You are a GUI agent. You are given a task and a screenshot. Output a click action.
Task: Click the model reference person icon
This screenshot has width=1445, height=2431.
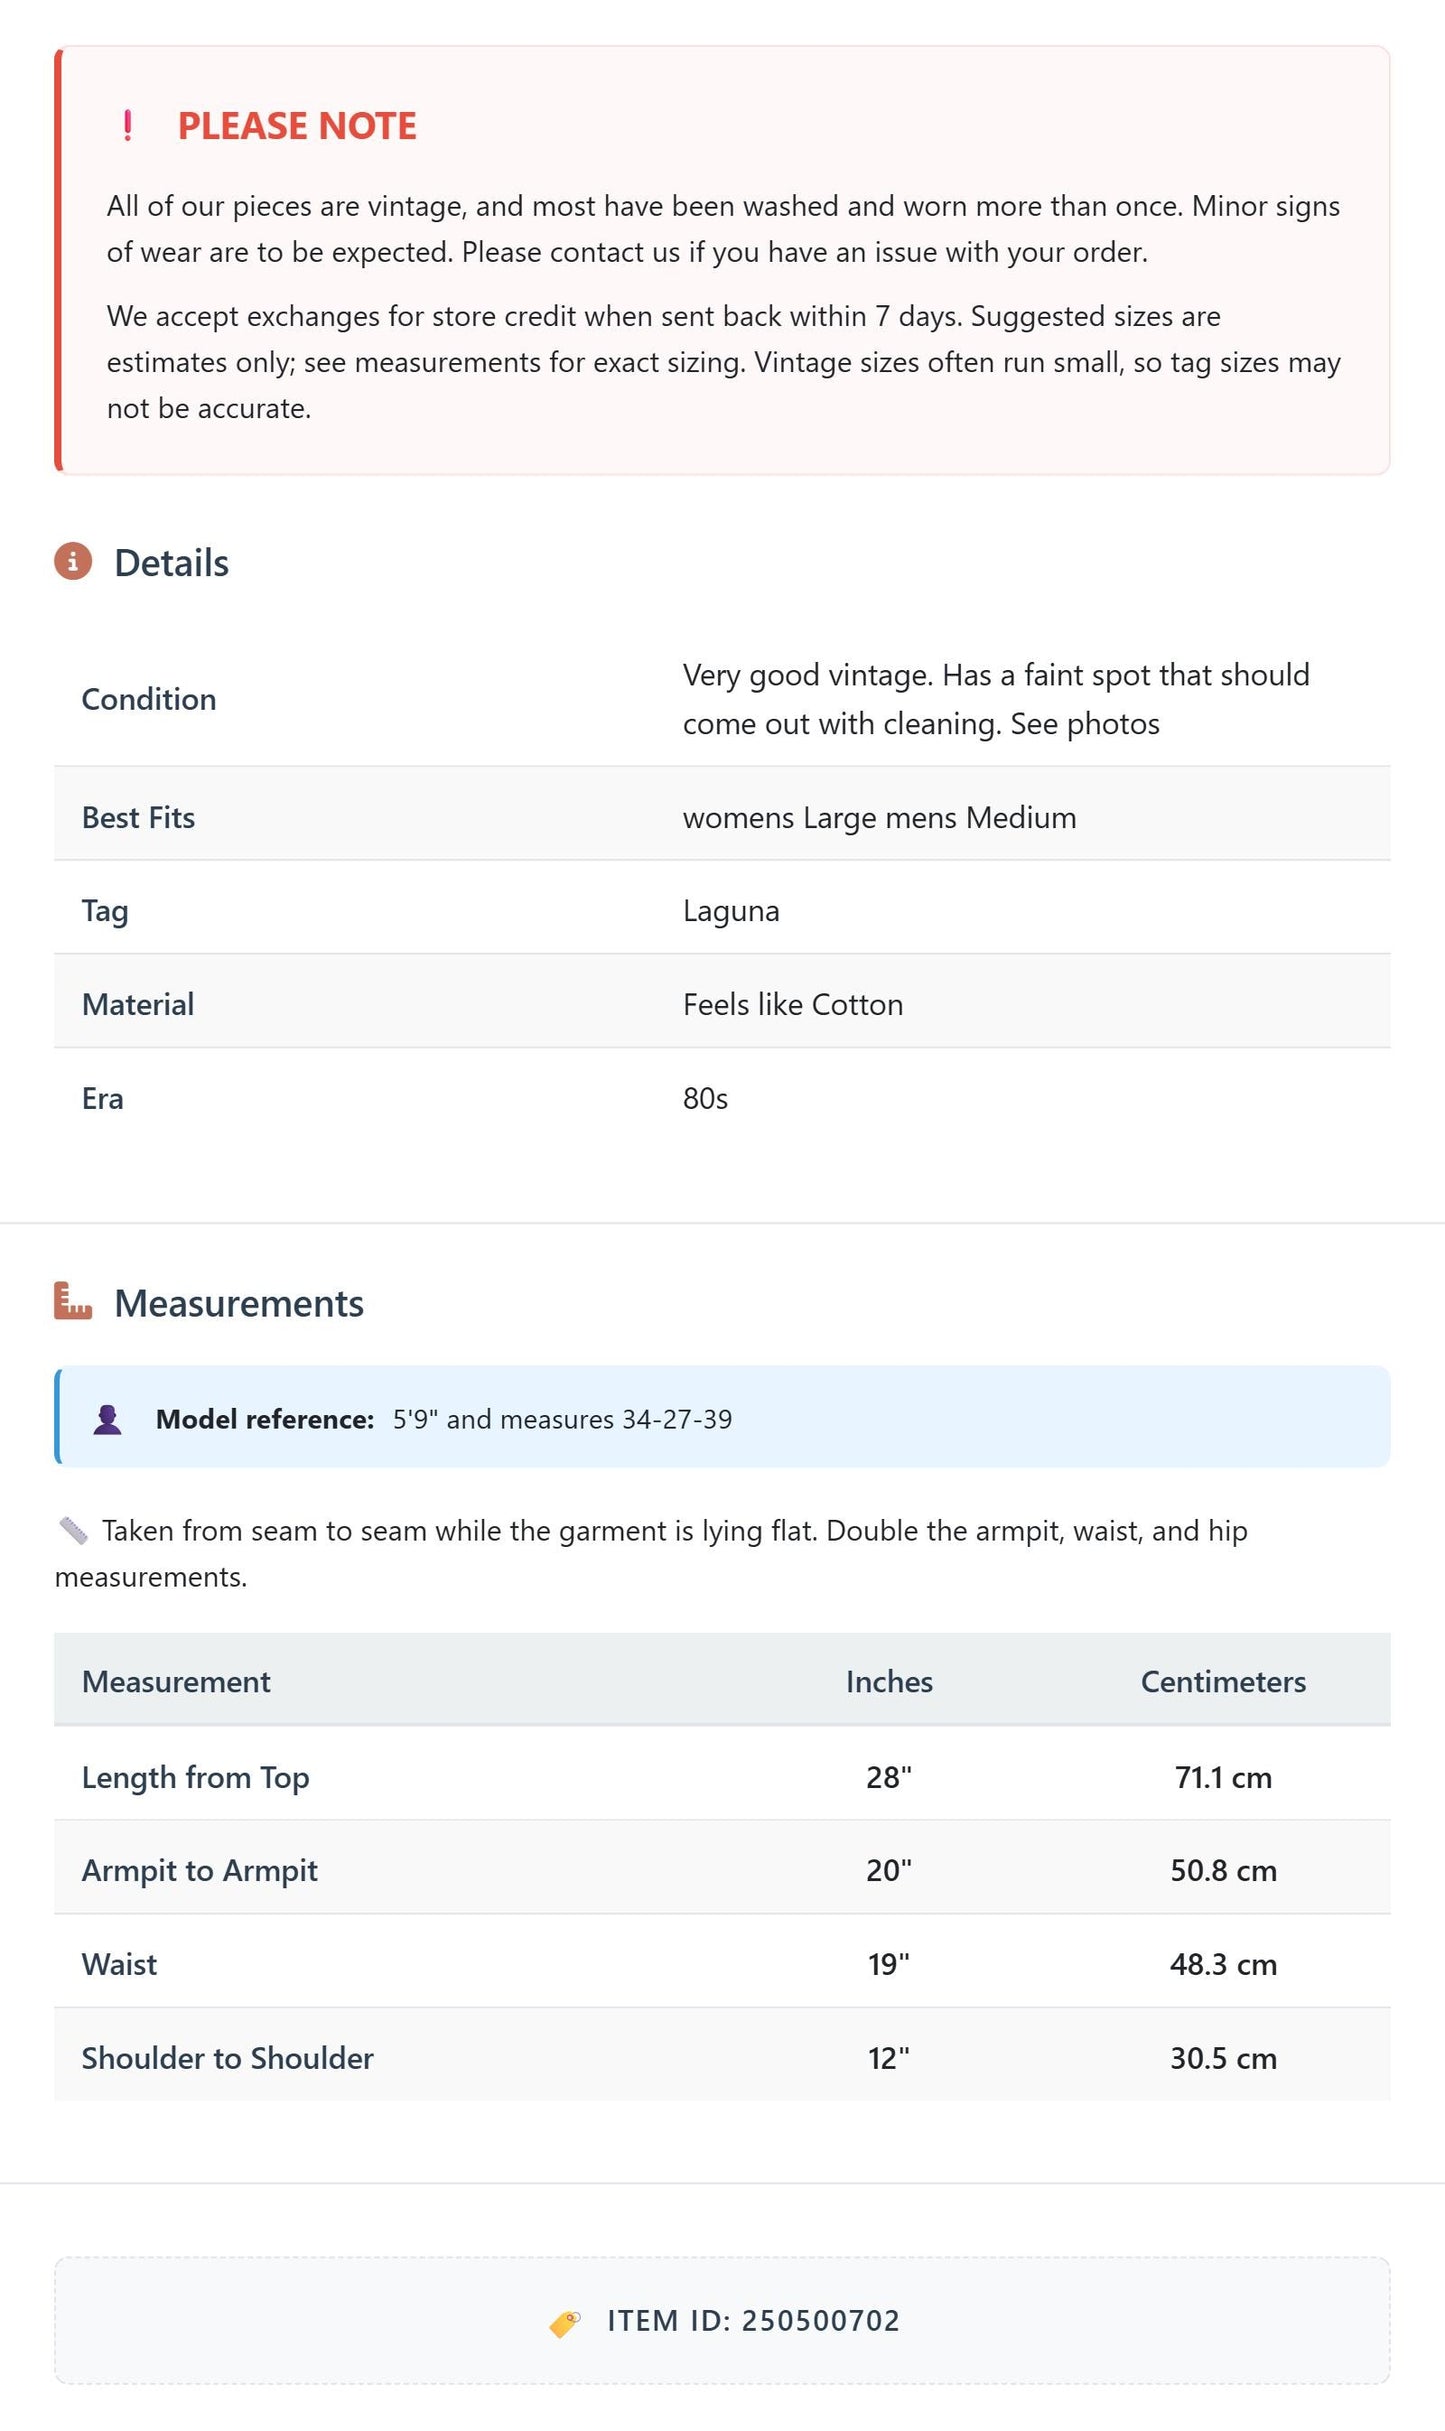tap(108, 1419)
